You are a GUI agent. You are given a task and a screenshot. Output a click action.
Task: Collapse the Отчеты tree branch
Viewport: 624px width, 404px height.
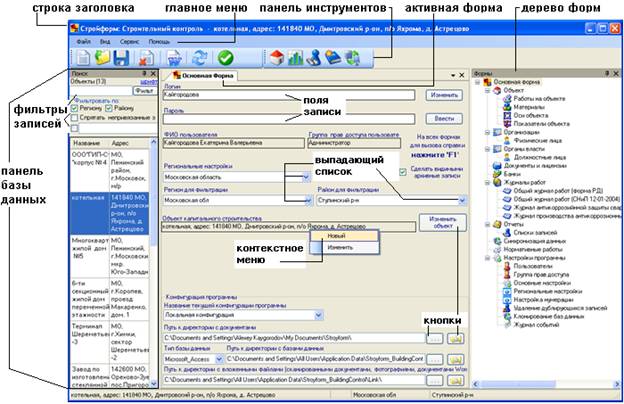[x=487, y=224]
